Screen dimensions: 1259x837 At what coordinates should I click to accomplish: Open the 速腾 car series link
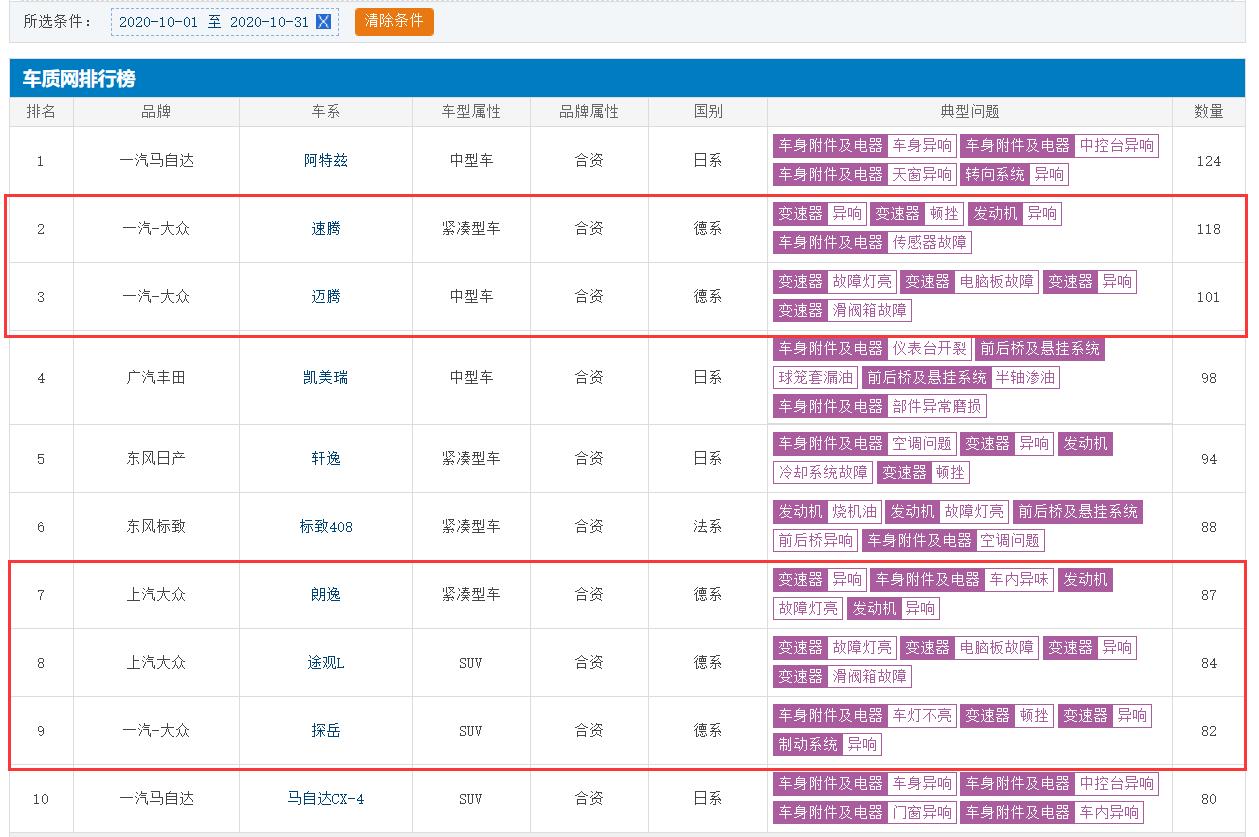(x=326, y=228)
